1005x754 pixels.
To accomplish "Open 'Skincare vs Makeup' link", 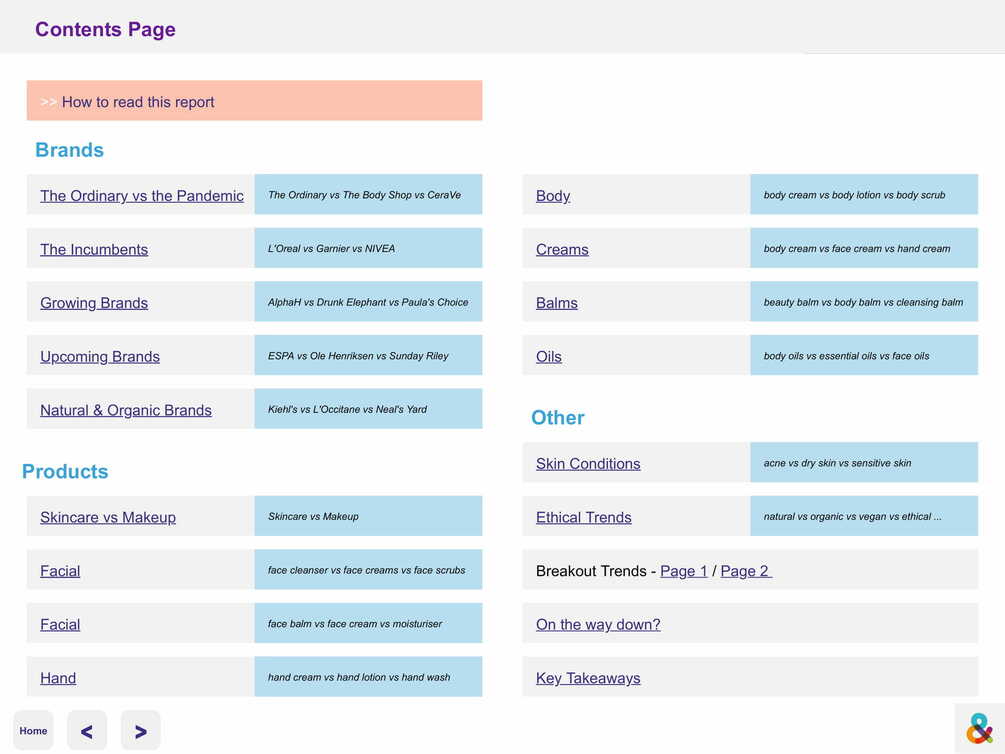I will [x=108, y=517].
